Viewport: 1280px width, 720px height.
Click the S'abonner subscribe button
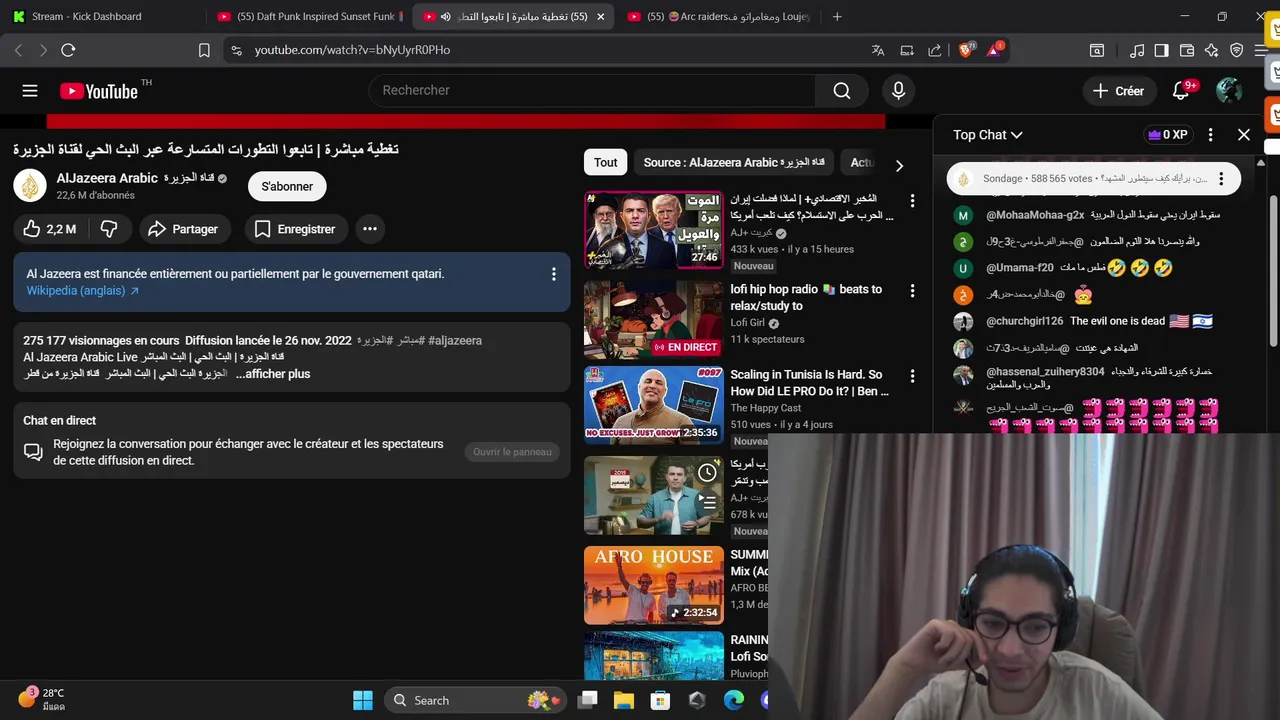coord(287,186)
